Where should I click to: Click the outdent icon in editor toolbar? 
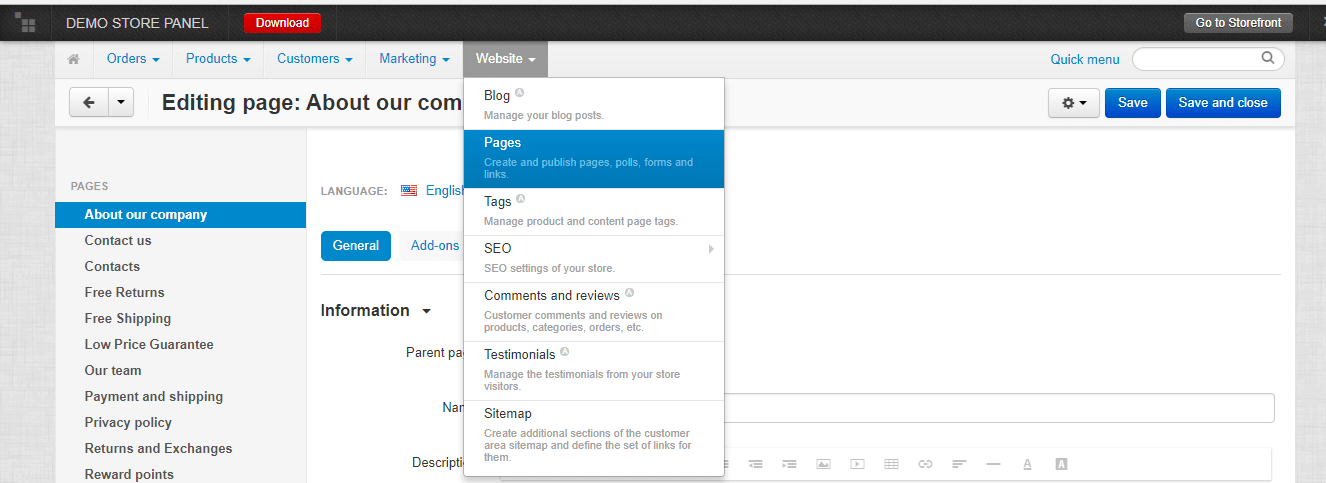(x=756, y=464)
